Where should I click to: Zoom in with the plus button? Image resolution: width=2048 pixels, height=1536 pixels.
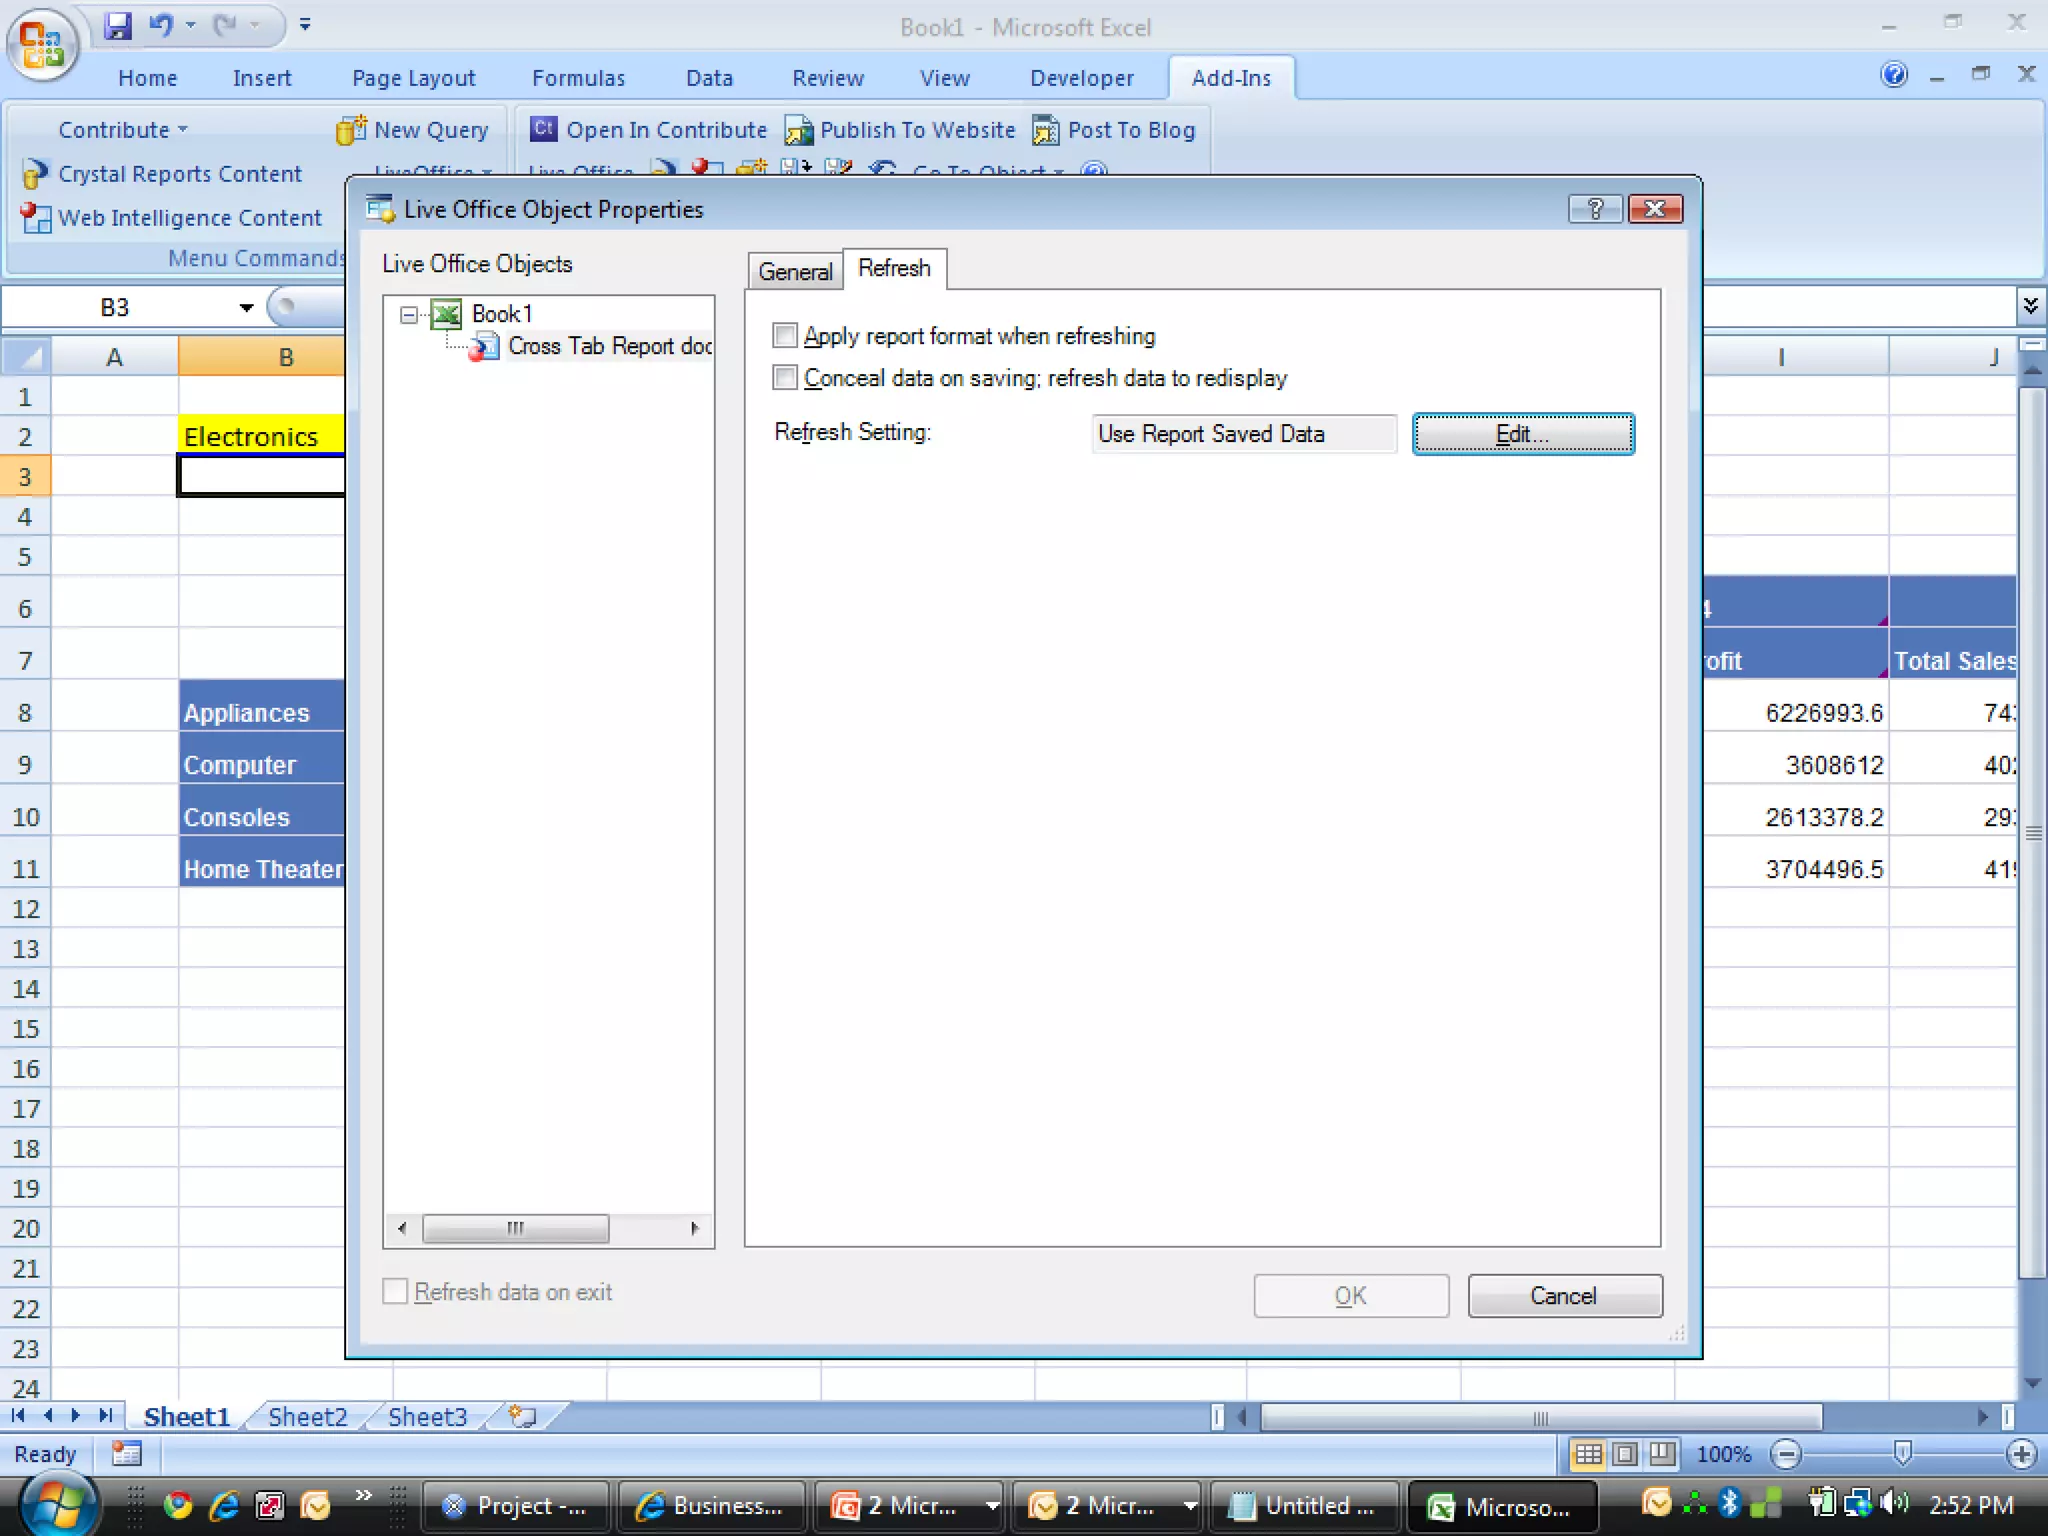[x=2021, y=1454]
